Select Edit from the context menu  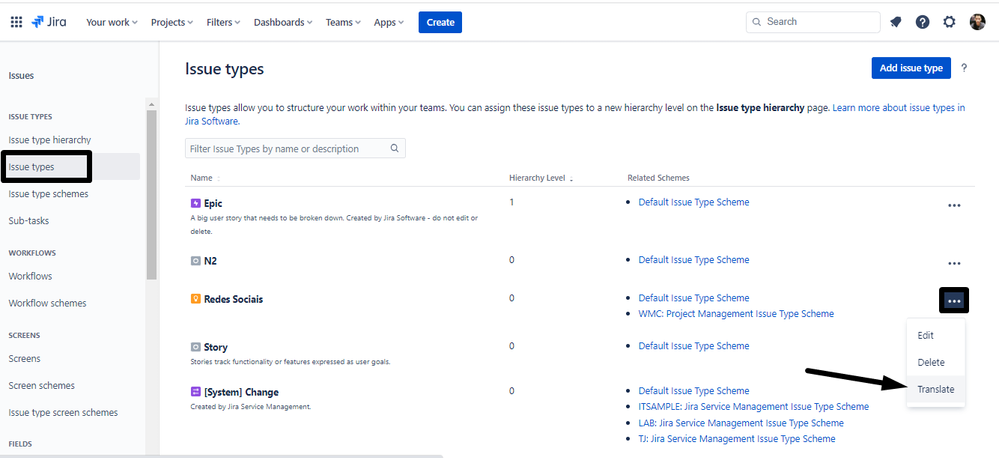[x=926, y=336]
